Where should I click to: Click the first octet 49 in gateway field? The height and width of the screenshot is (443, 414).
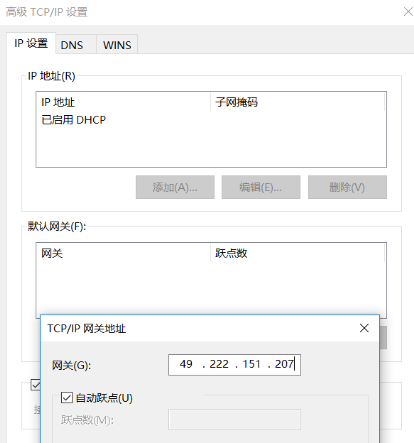click(186, 364)
